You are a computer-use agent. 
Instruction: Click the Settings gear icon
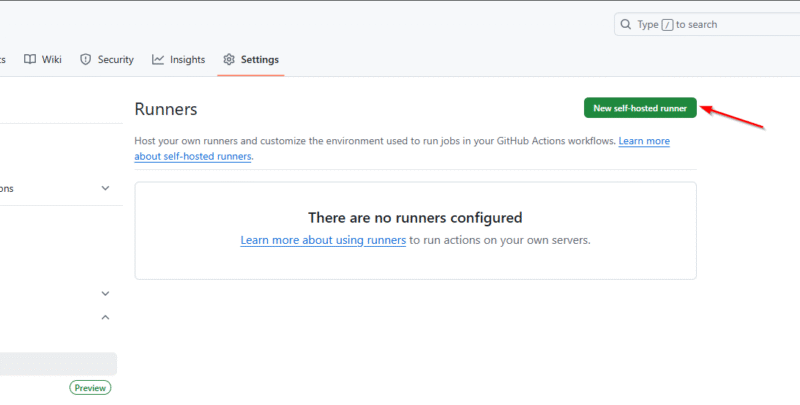pos(229,60)
